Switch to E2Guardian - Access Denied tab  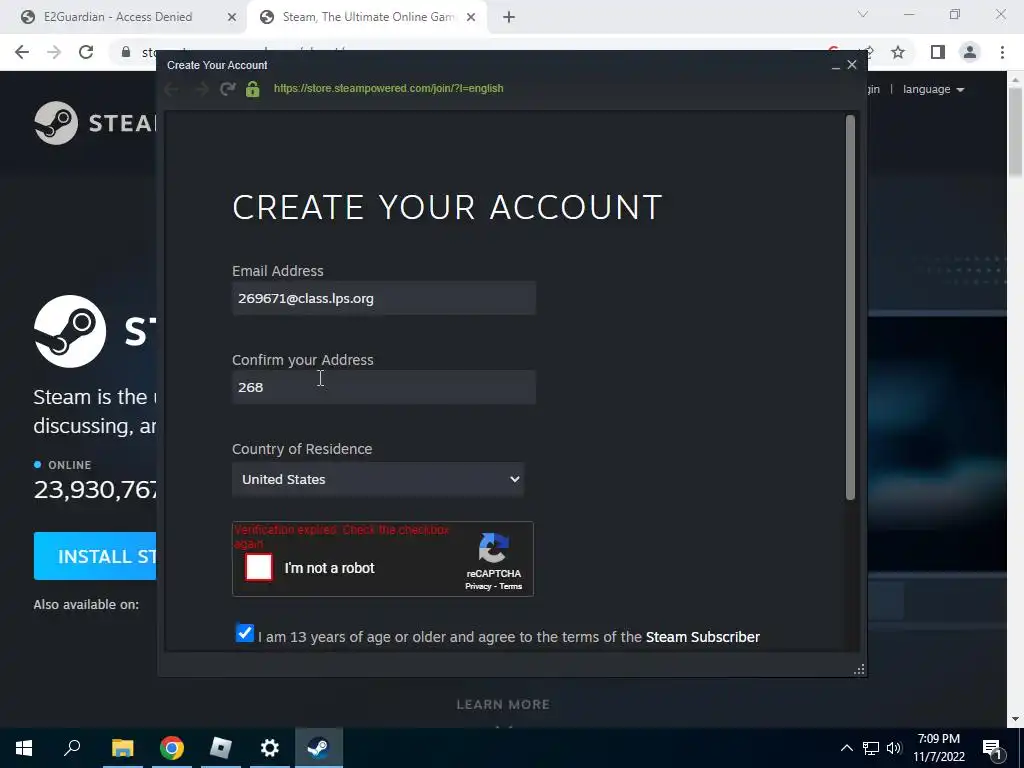(x=118, y=17)
